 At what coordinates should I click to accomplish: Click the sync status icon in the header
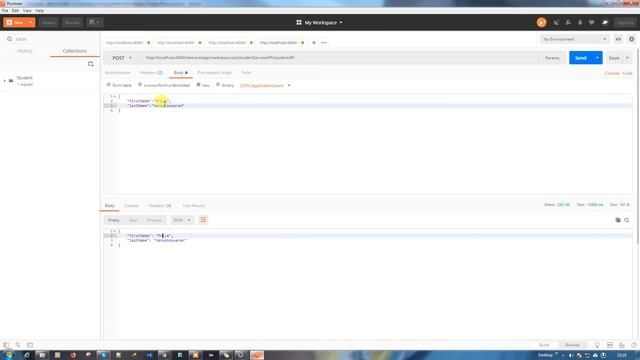[x=542, y=23]
